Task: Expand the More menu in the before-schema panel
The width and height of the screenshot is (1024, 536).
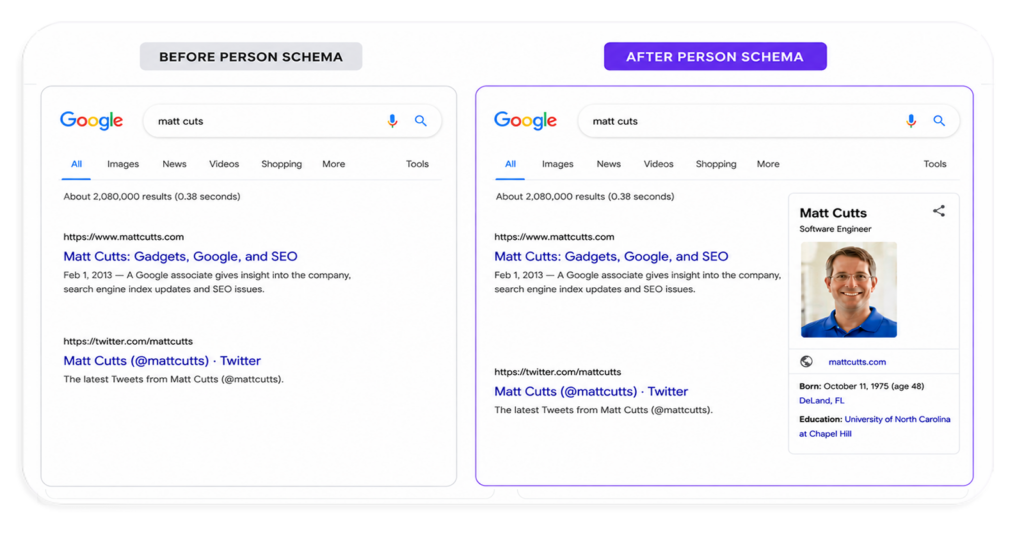Action: pos(334,164)
